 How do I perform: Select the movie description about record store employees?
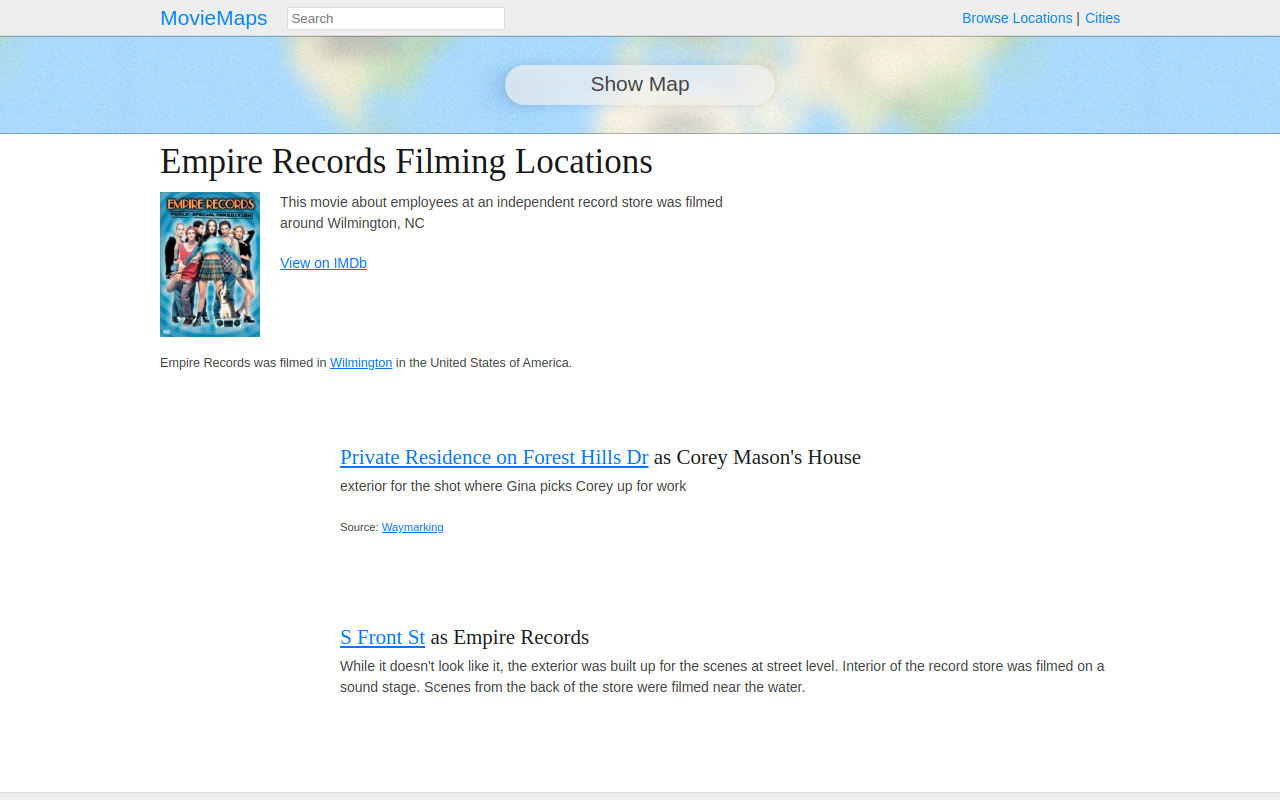click(x=501, y=212)
